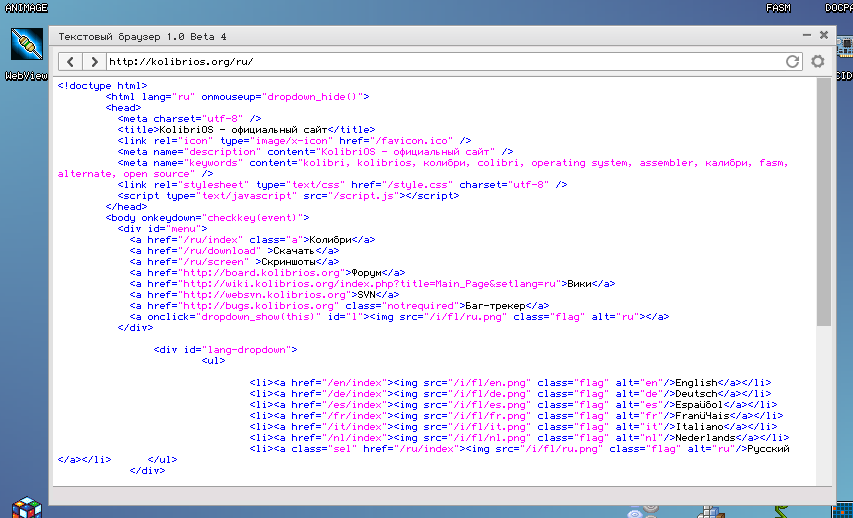Click the 'lang-dropdown' div id
The image size is (853, 518).
(x=246, y=350)
